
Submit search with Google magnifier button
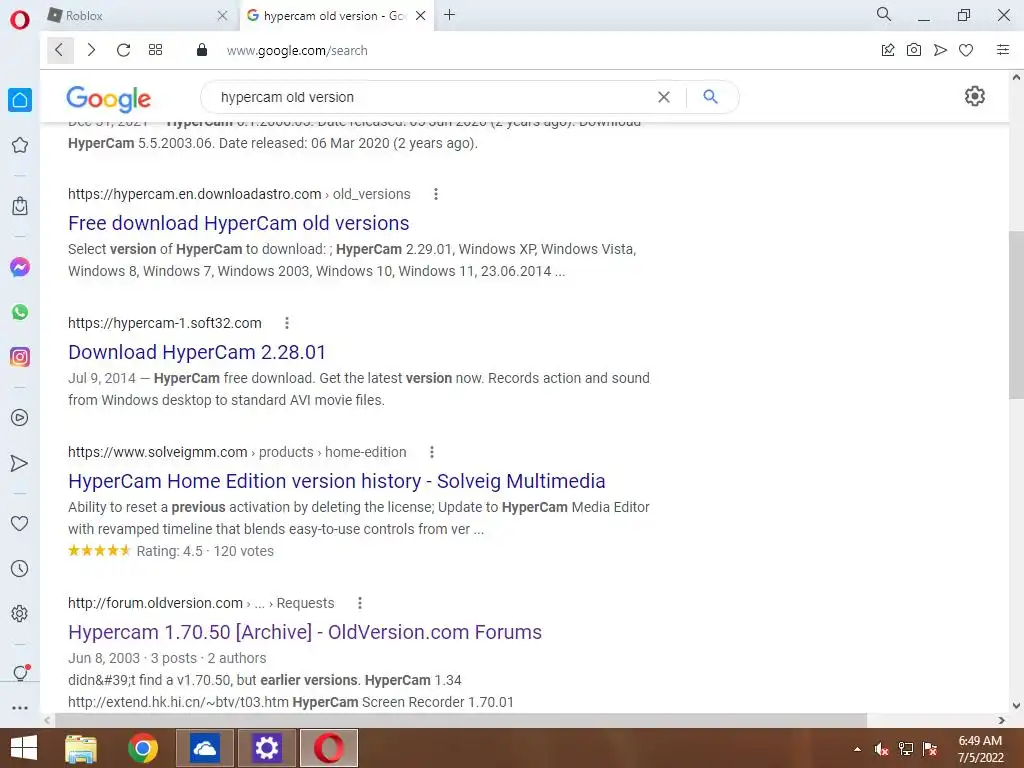pos(711,97)
